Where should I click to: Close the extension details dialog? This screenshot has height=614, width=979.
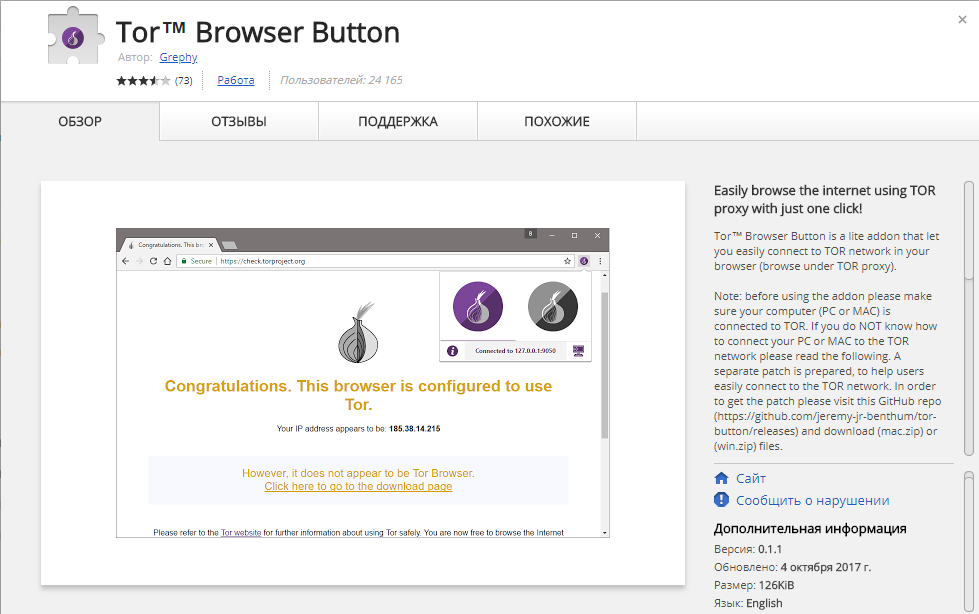click(x=962, y=20)
